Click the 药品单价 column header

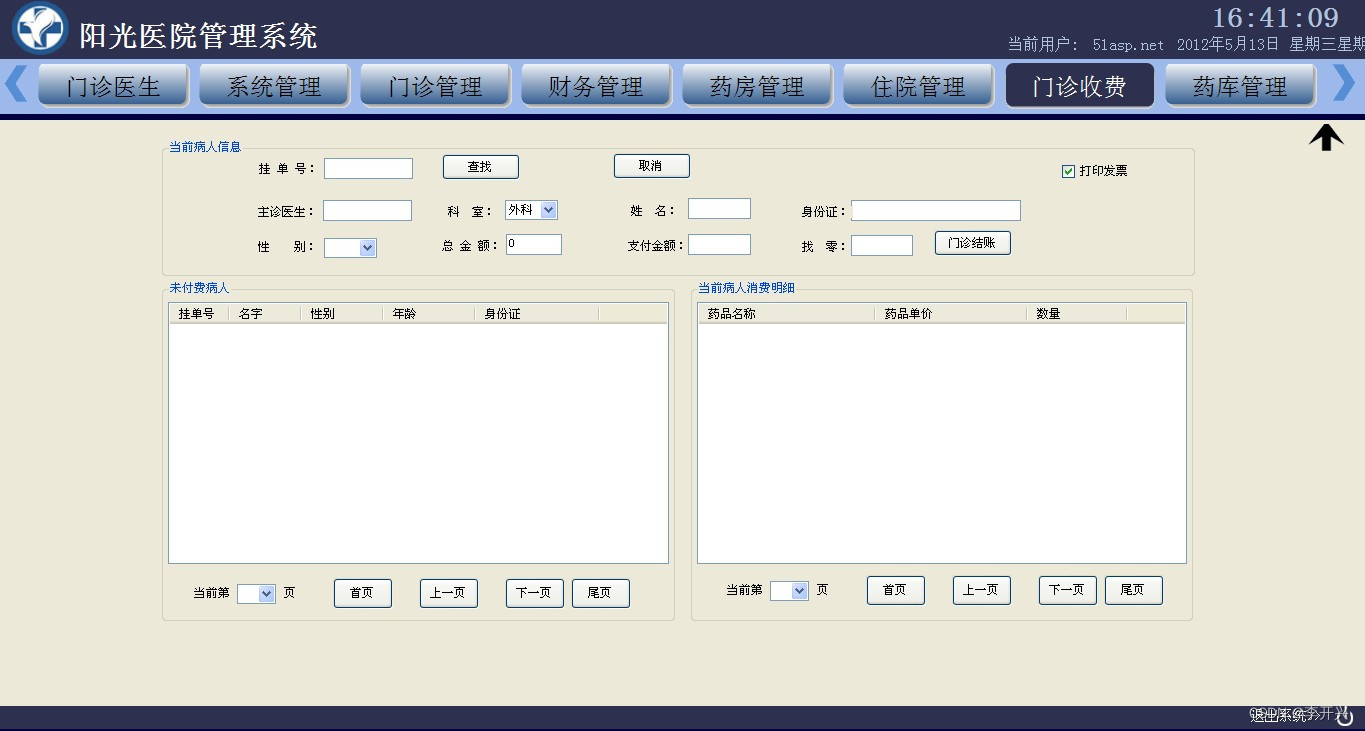[x=950, y=314]
